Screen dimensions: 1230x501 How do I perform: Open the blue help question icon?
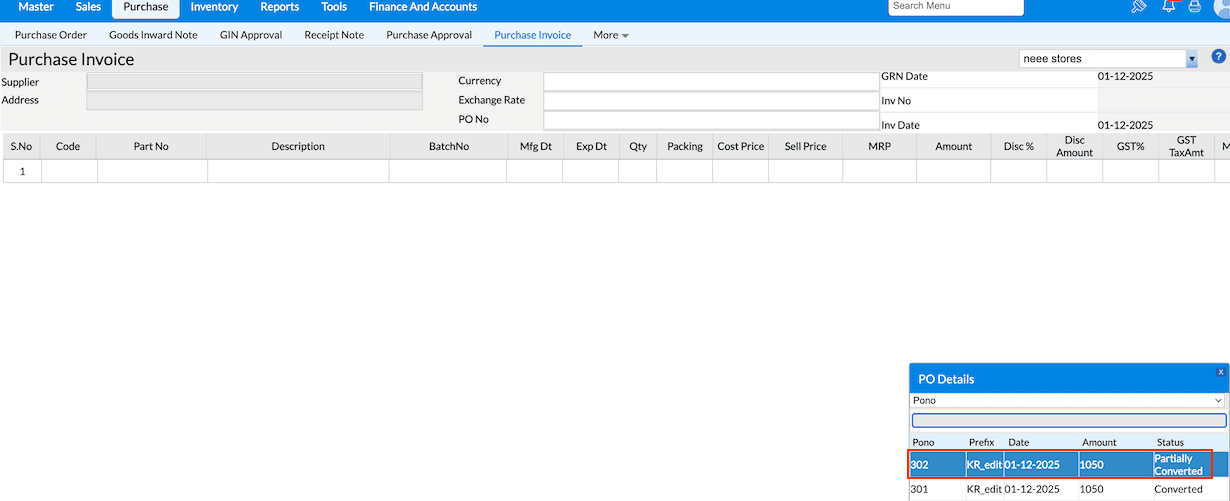pos(1219,57)
